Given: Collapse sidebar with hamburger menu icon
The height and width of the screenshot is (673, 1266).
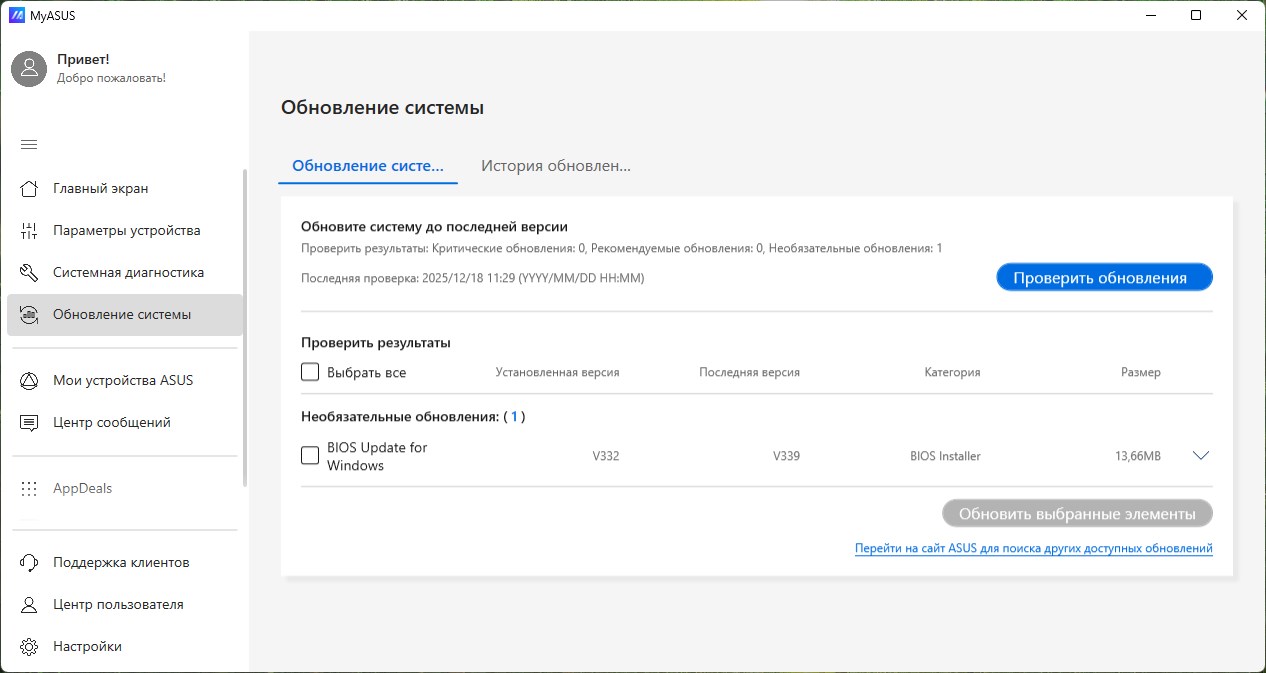Looking at the screenshot, I should click(29, 144).
